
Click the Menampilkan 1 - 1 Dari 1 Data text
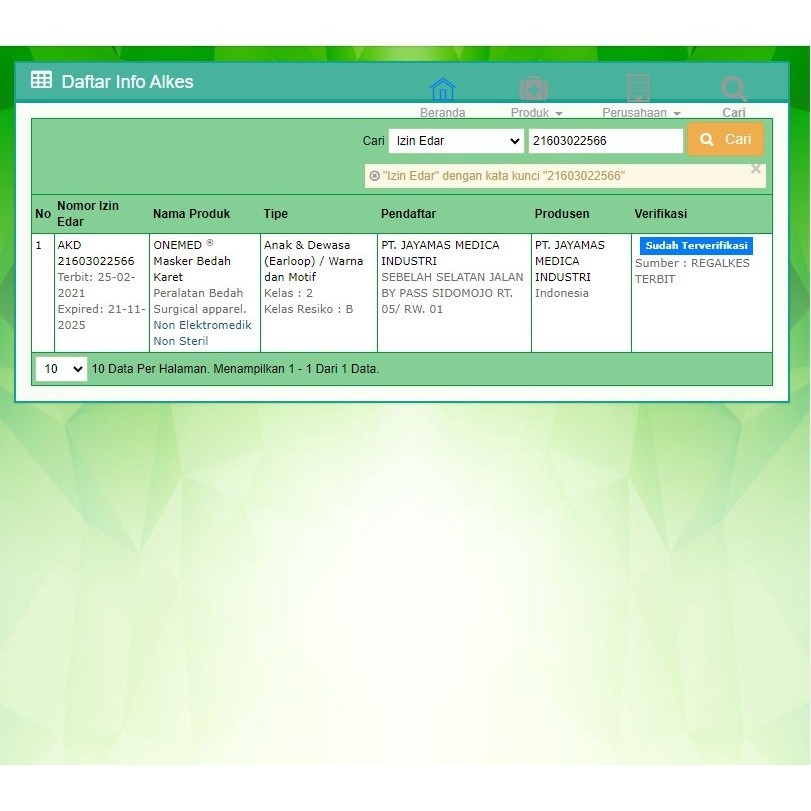point(296,369)
